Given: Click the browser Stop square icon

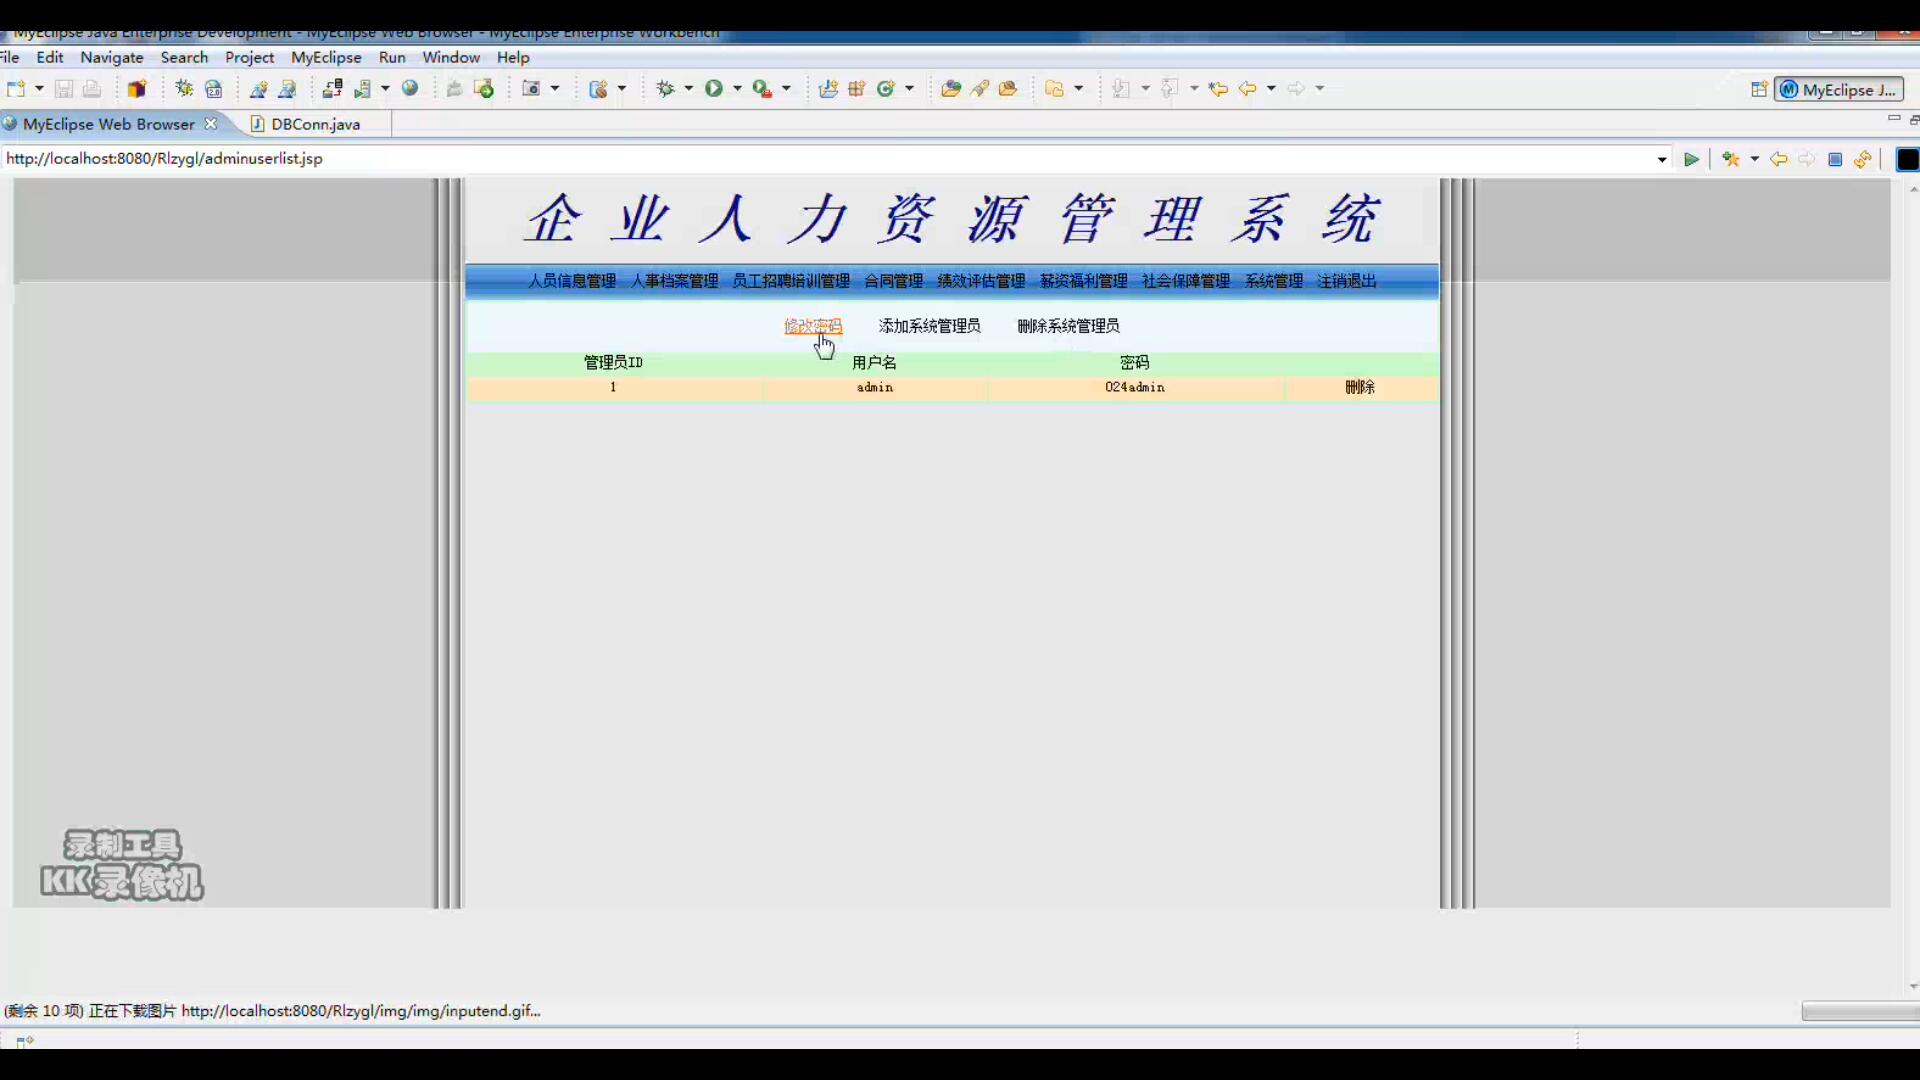Looking at the screenshot, I should point(1835,160).
